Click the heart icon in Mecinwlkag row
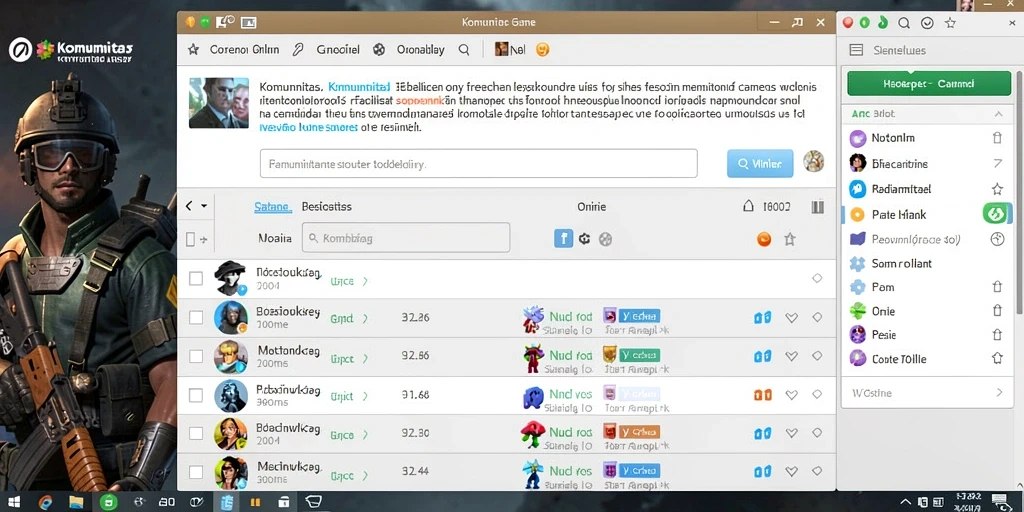This screenshot has width=1024, height=512. pyautogui.click(x=792, y=472)
